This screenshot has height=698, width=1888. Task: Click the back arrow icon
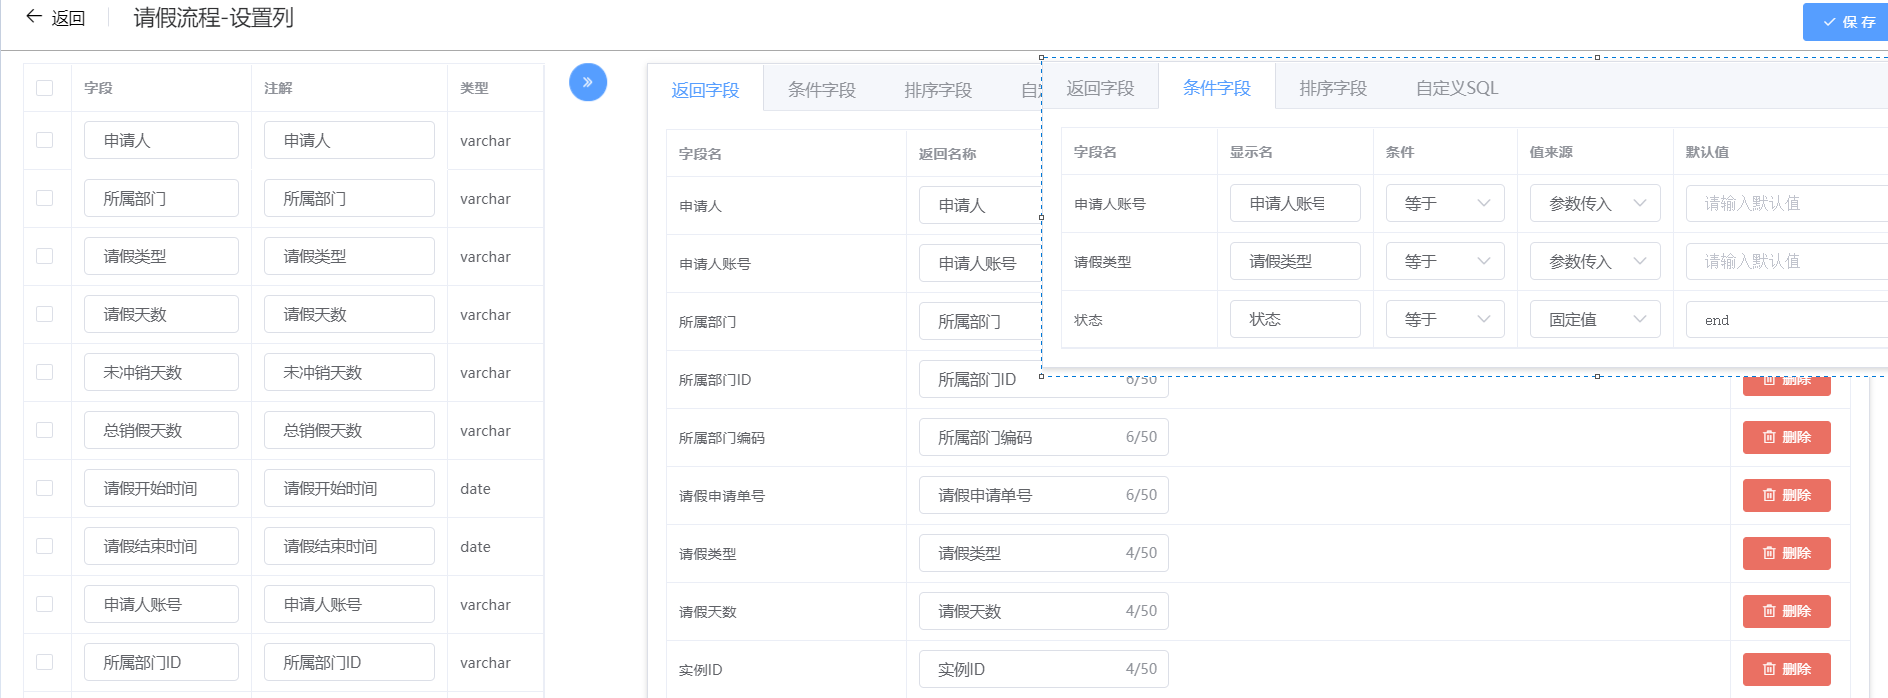[34, 17]
